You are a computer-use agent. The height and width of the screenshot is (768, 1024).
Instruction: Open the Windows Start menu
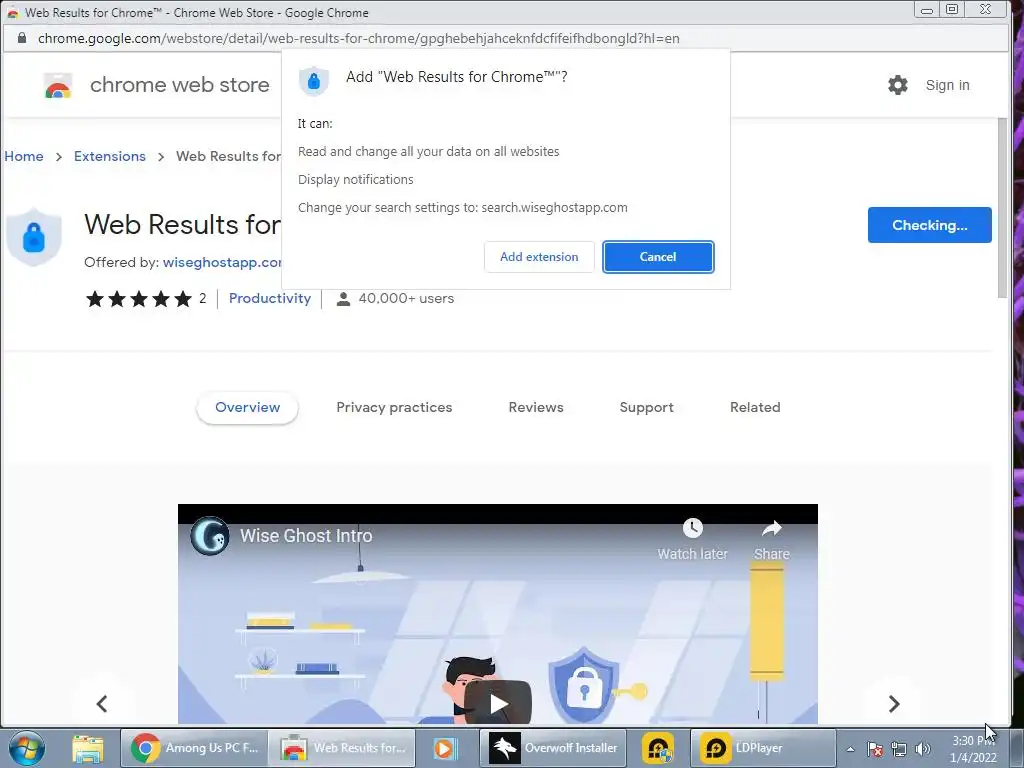click(27, 748)
